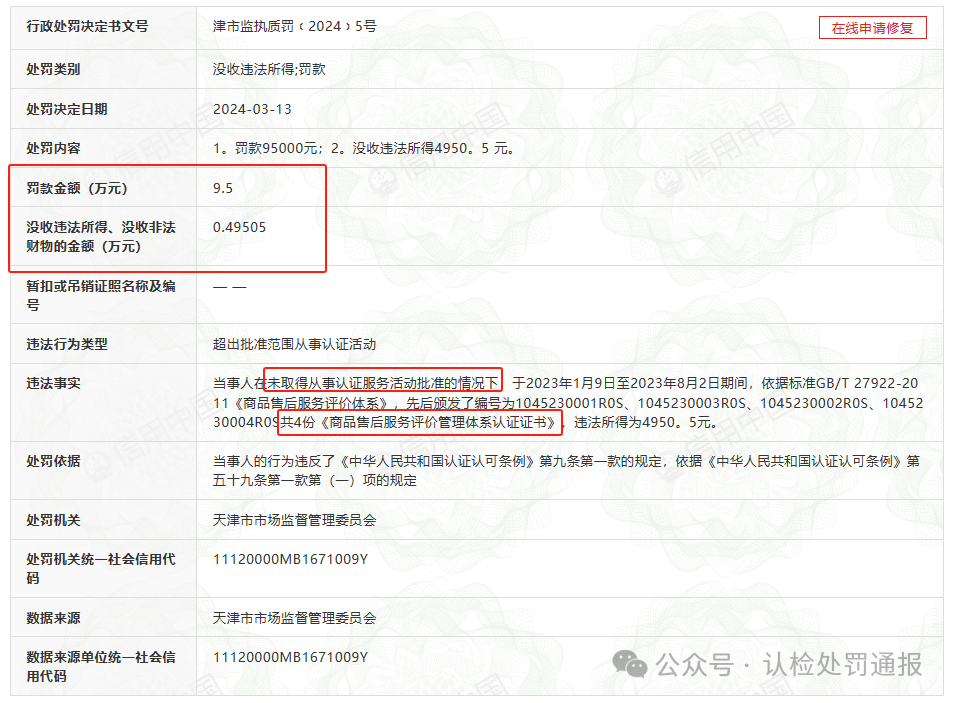The image size is (953, 703).
Task: Click the 处罚机关统一社会信用代码 label
Action: [x=101, y=568]
